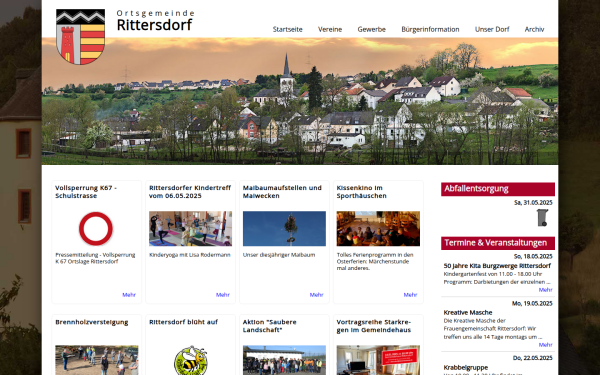Click the Termine & Veranstaltungen header
600x375 pixels.
tap(498, 243)
